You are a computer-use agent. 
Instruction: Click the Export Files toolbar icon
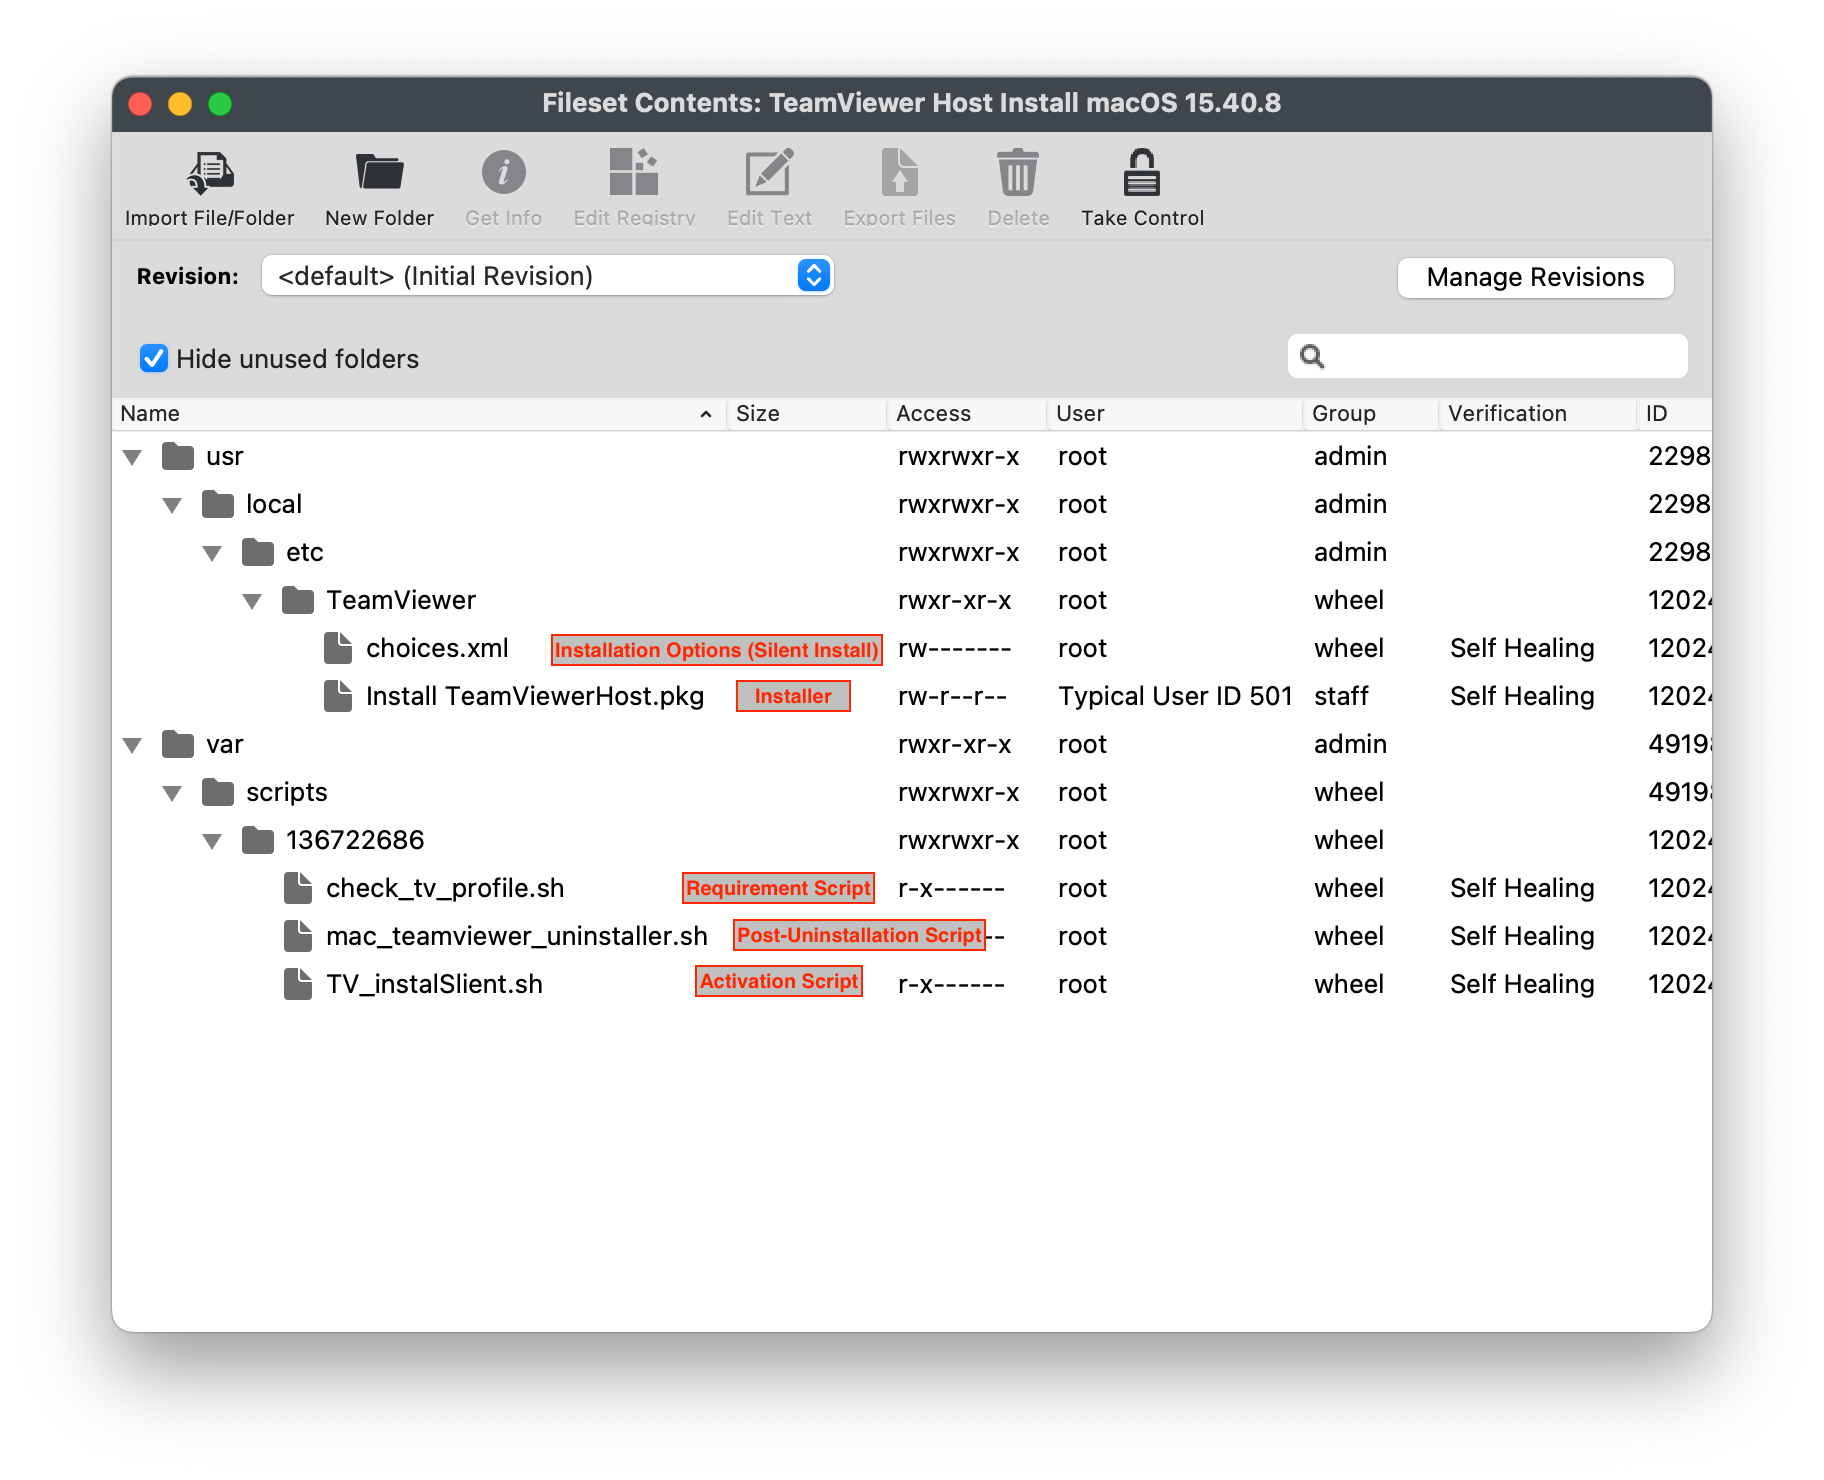tap(899, 173)
